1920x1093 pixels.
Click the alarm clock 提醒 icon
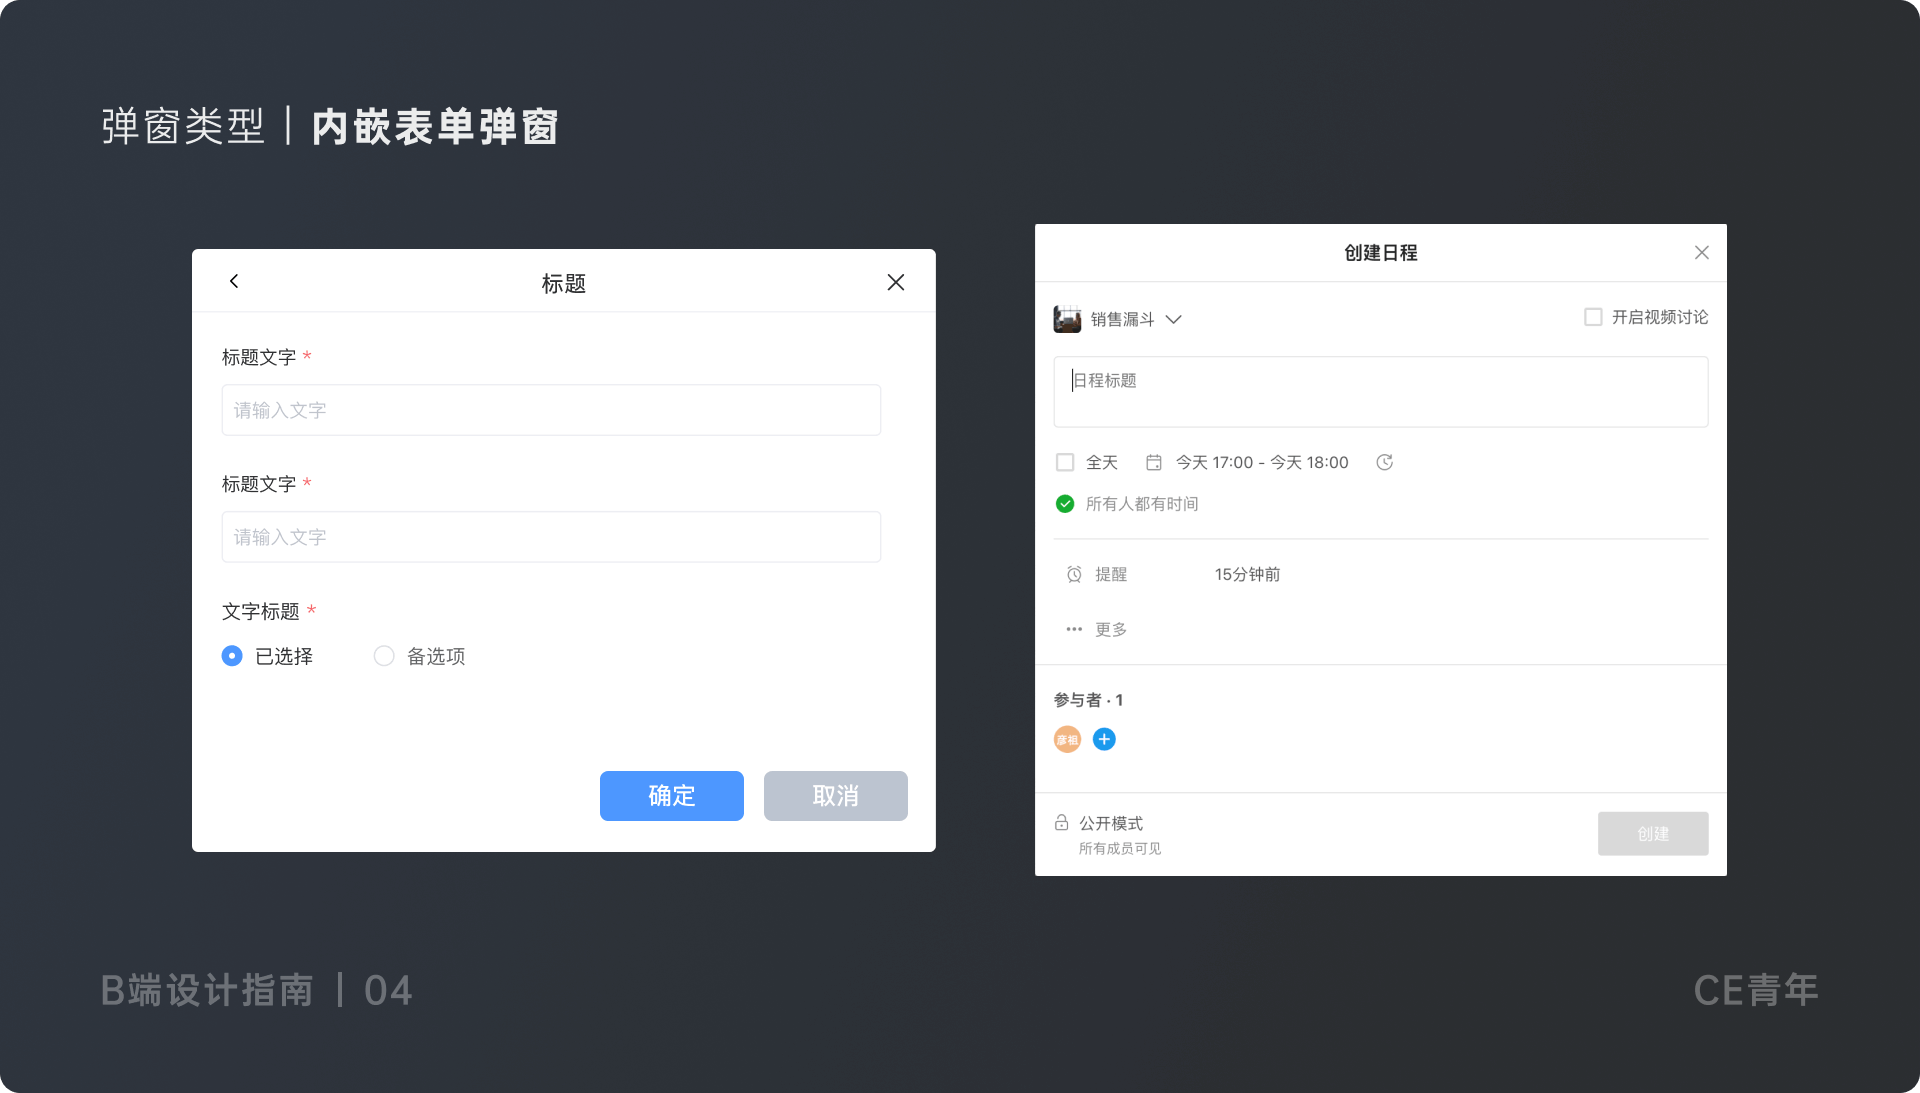[x=1074, y=574]
